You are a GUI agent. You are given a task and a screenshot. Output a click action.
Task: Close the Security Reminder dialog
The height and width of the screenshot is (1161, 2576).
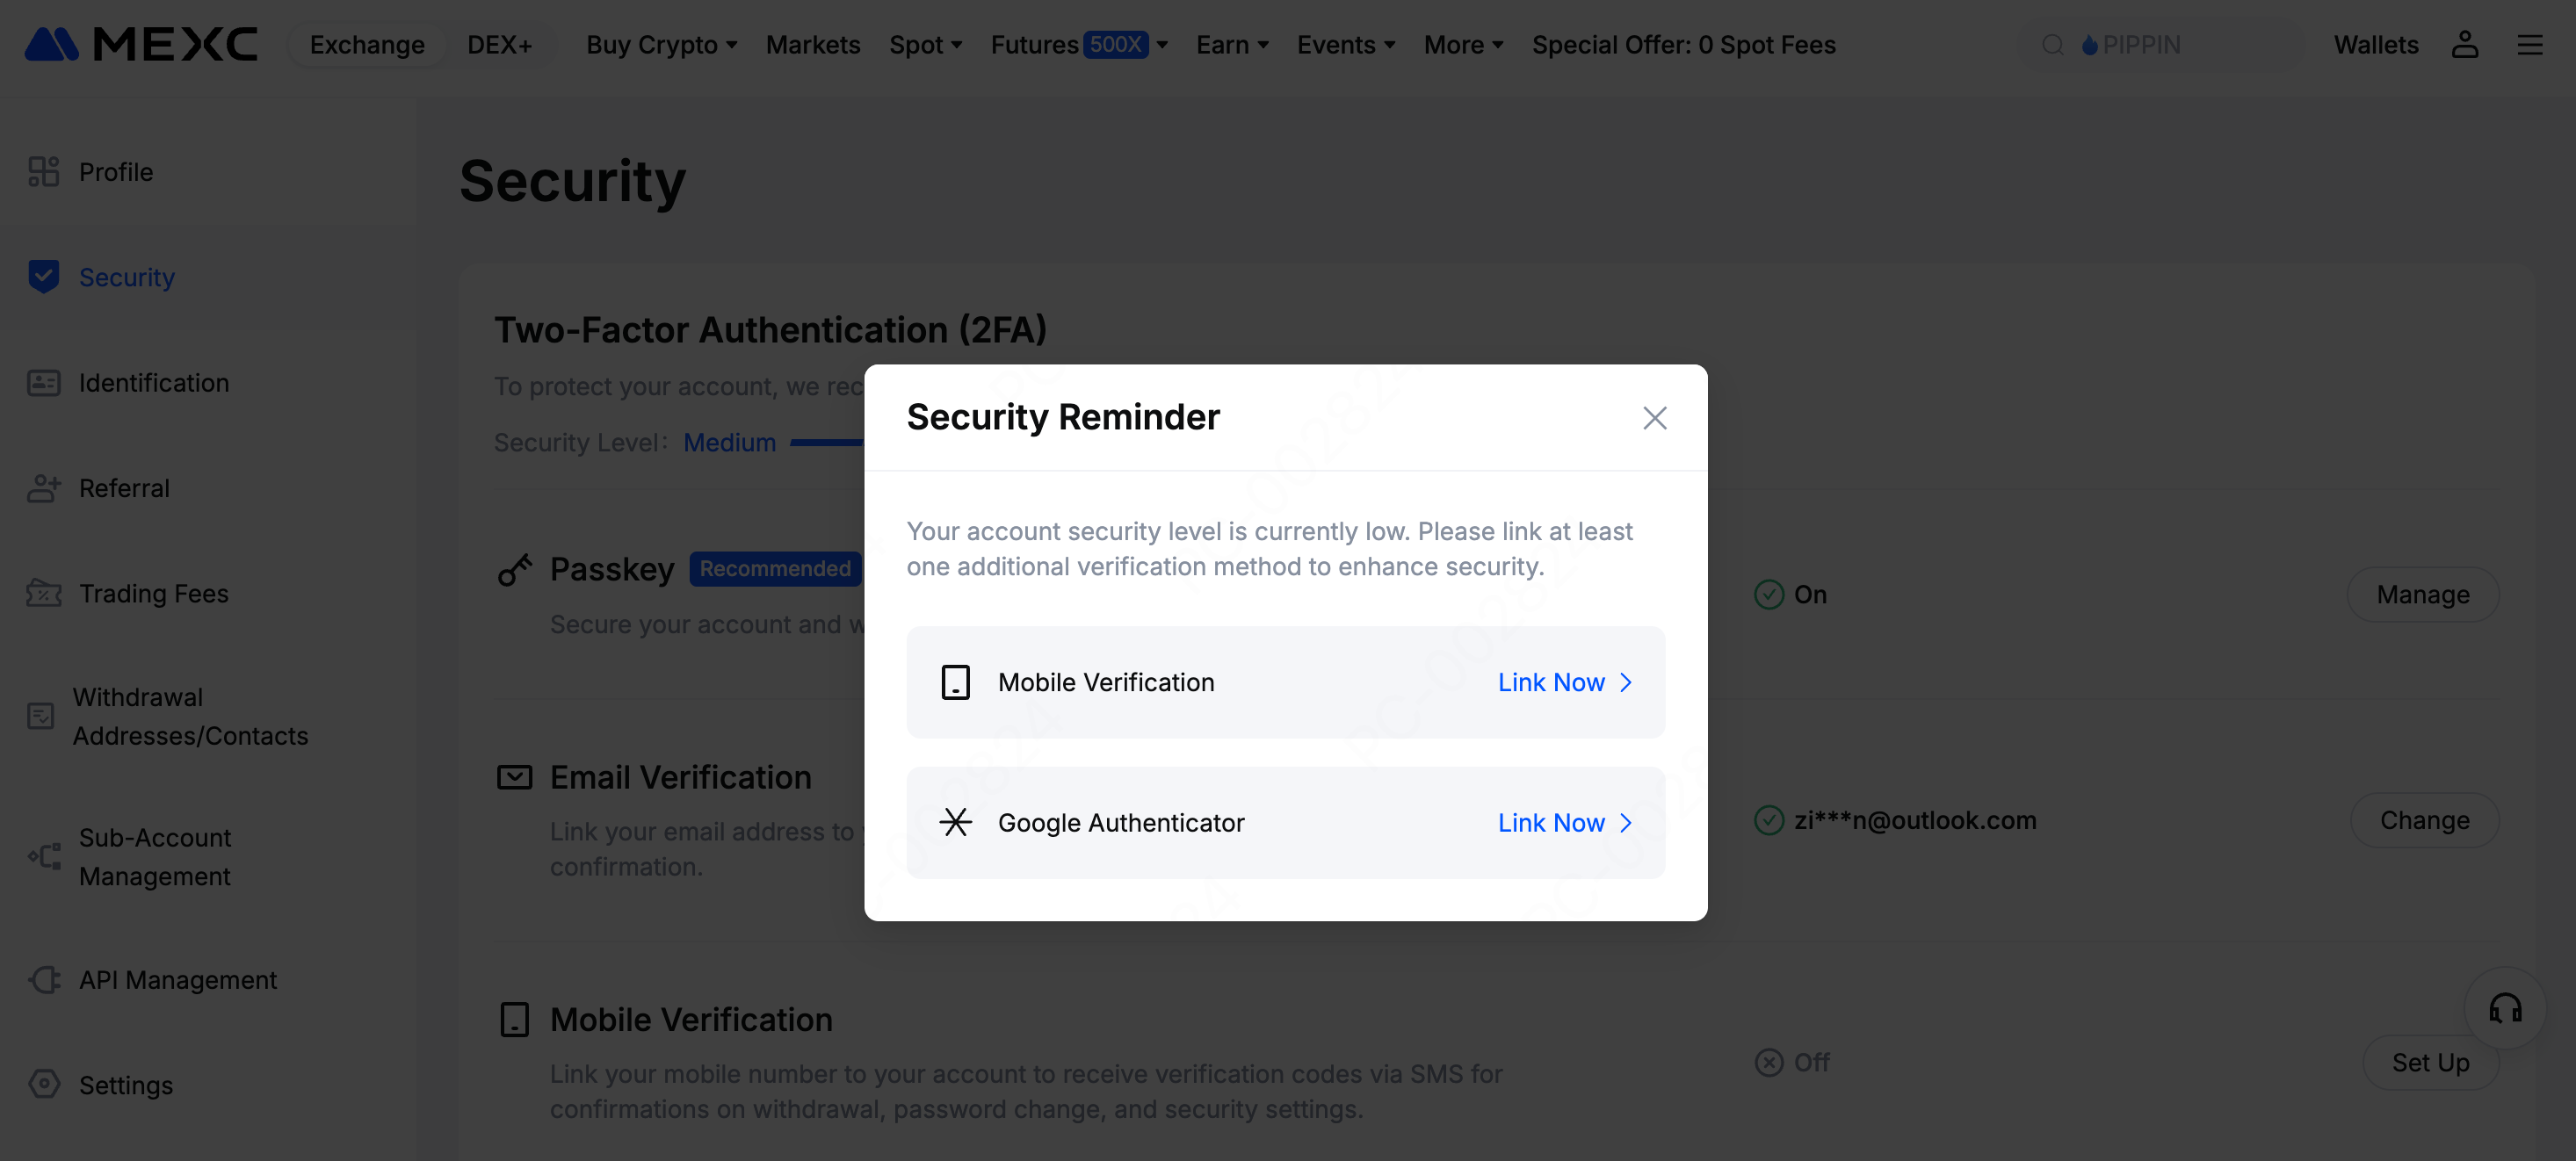click(1654, 418)
